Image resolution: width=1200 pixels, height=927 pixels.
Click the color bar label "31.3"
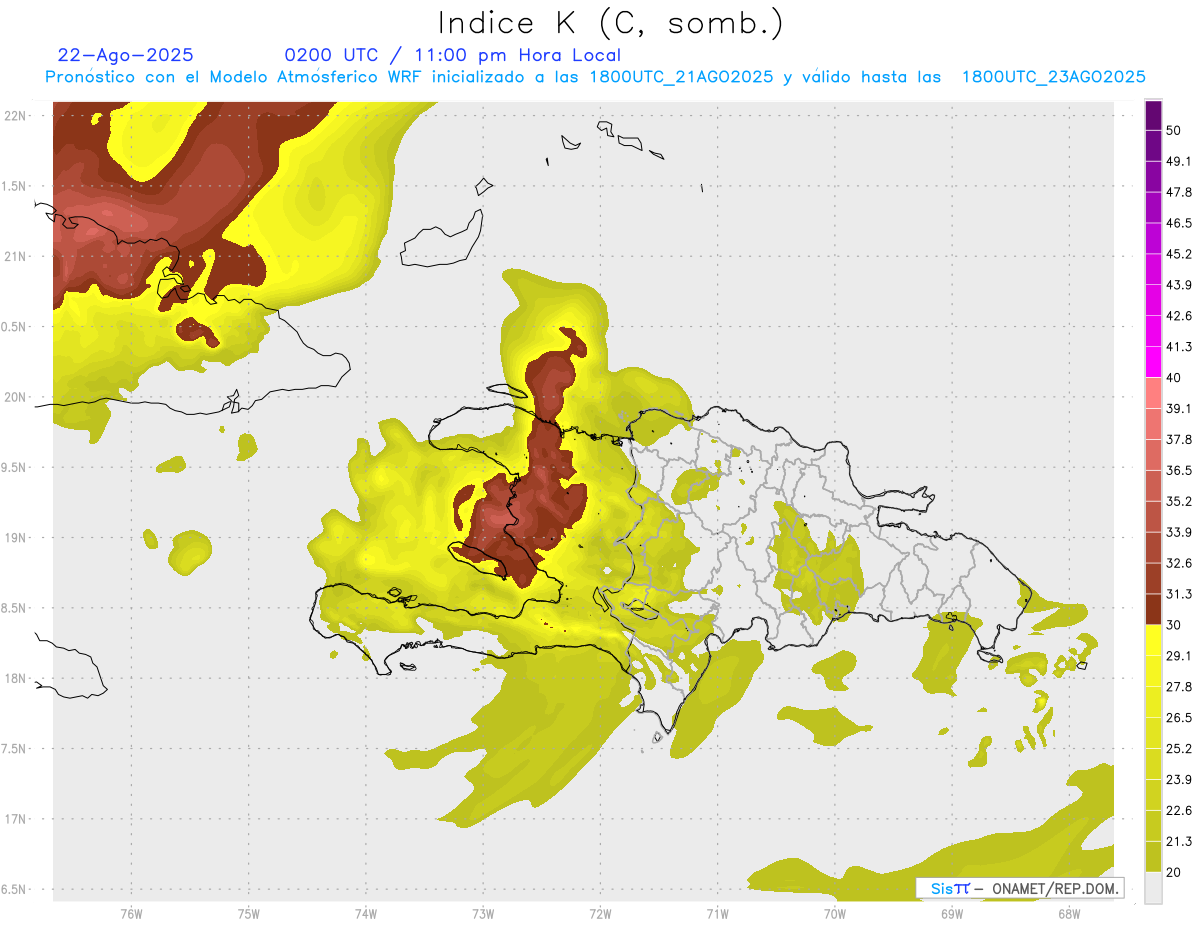[x=1179, y=594]
